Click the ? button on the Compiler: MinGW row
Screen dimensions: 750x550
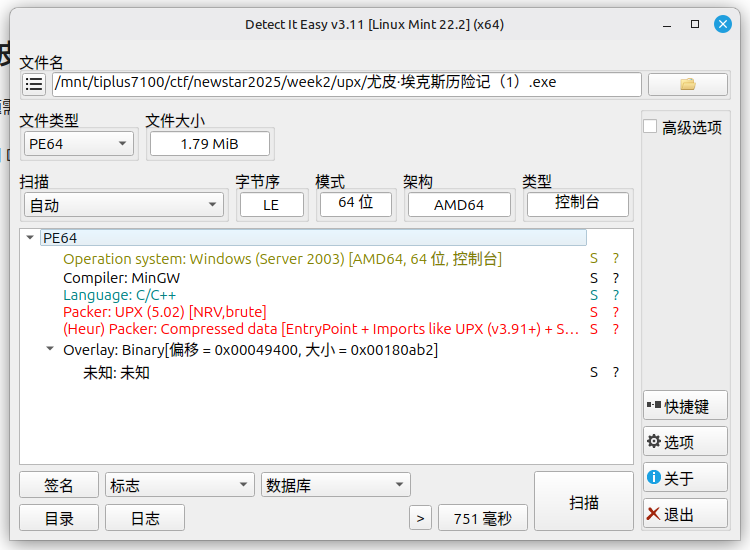[616, 277]
